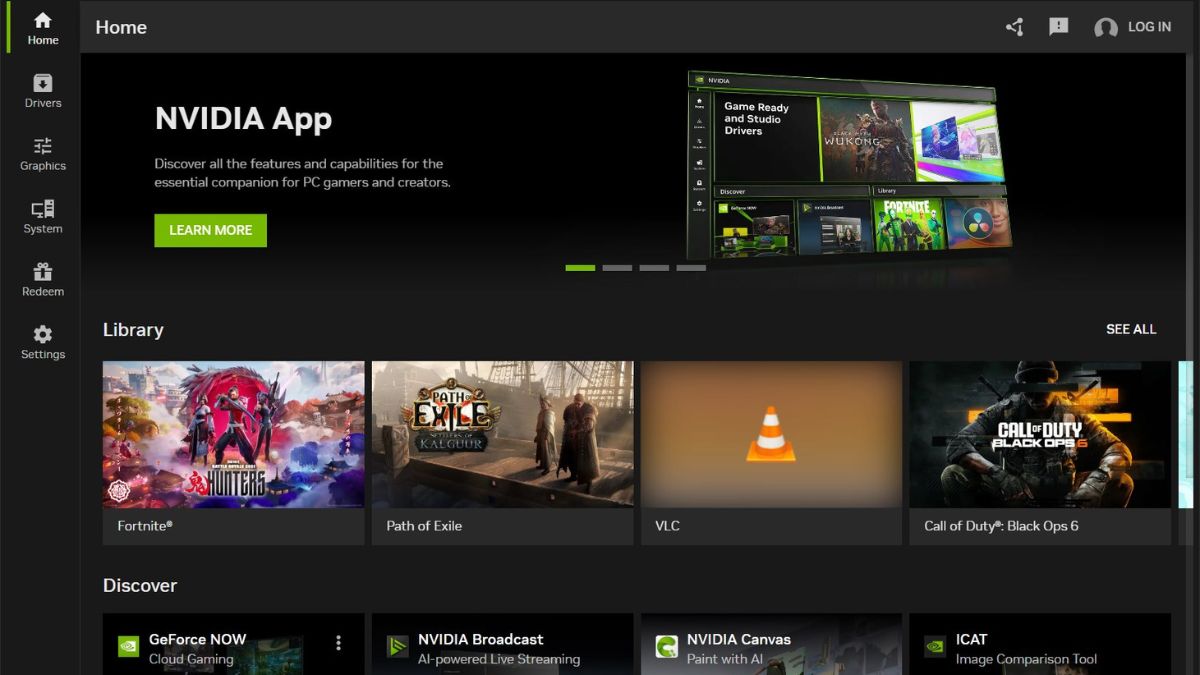Click the VLC title text
The height and width of the screenshot is (675, 1200).
point(667,526)
